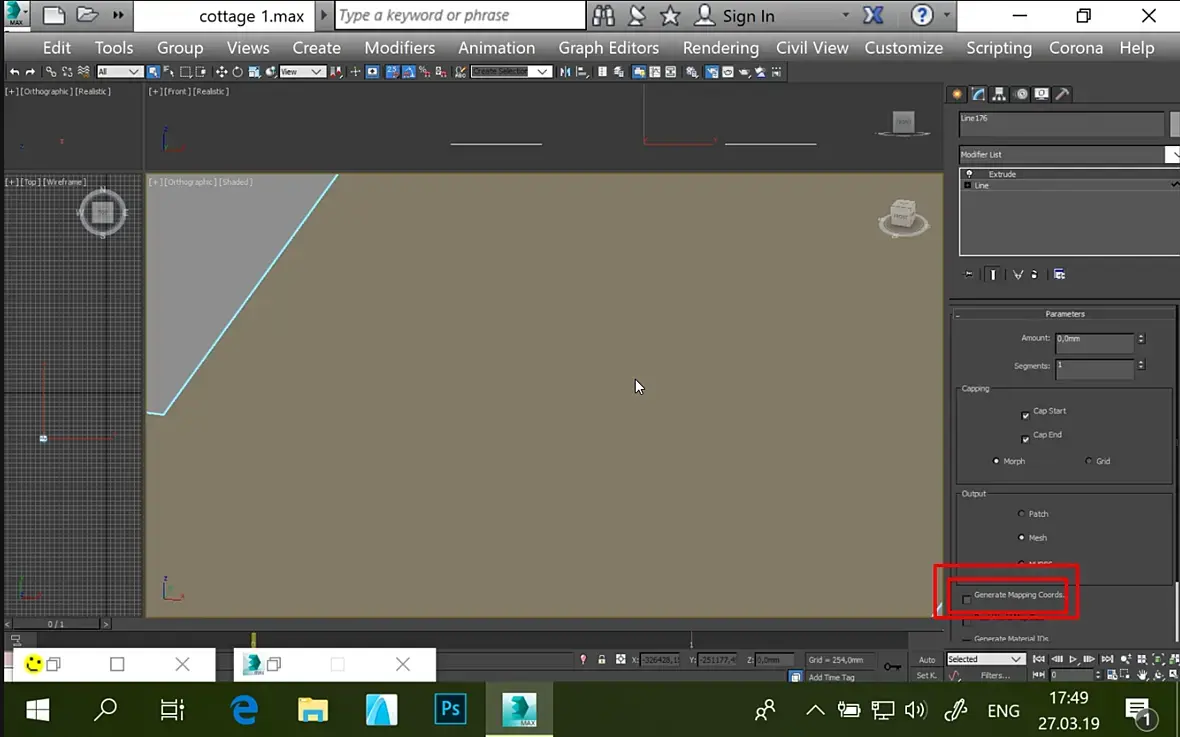Open the Create command panel tab
This screenshot has height=737, width=1180.
coord(957,94)
